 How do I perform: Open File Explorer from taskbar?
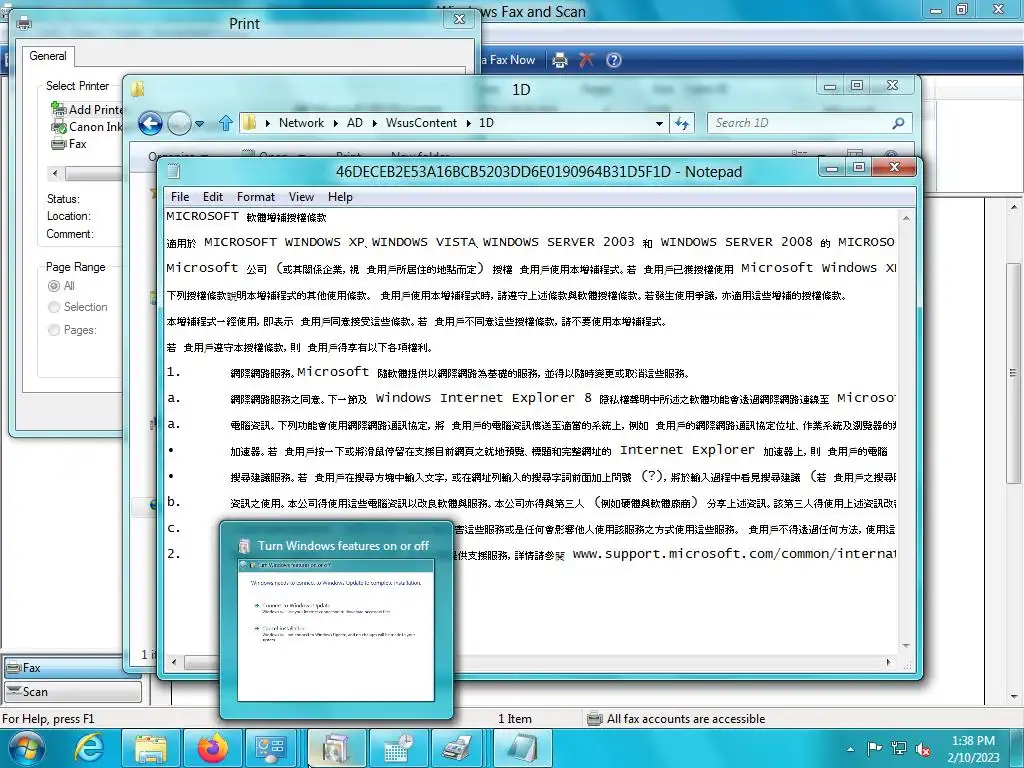151,748
